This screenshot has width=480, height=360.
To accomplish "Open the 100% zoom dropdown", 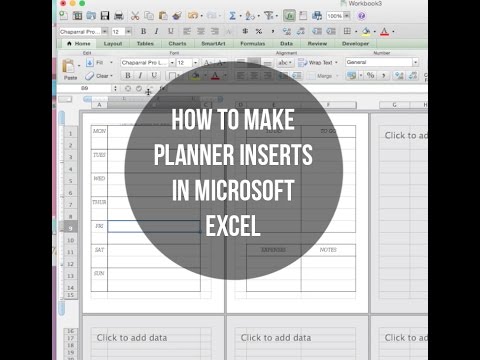I will click(347, 16).
